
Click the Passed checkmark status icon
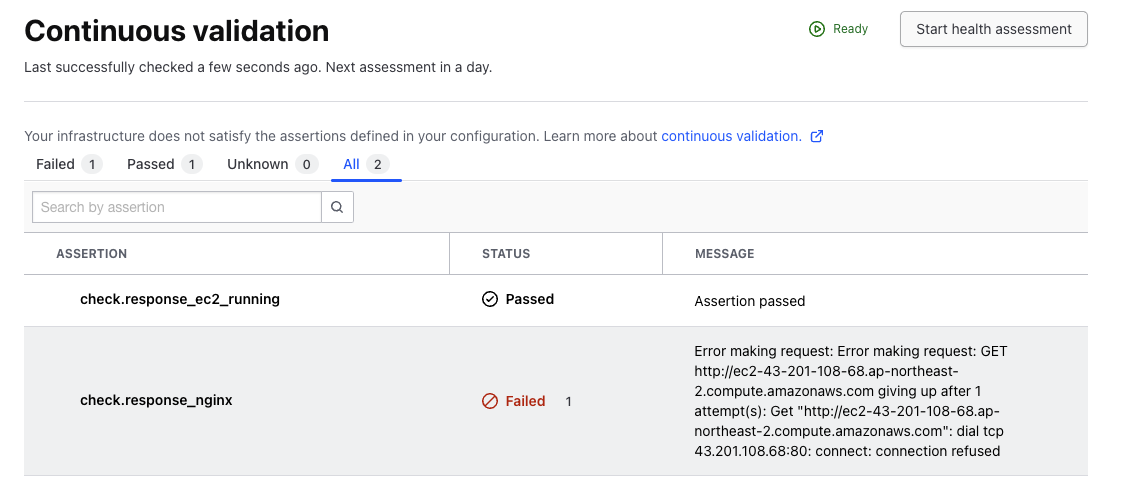point(490,299)
